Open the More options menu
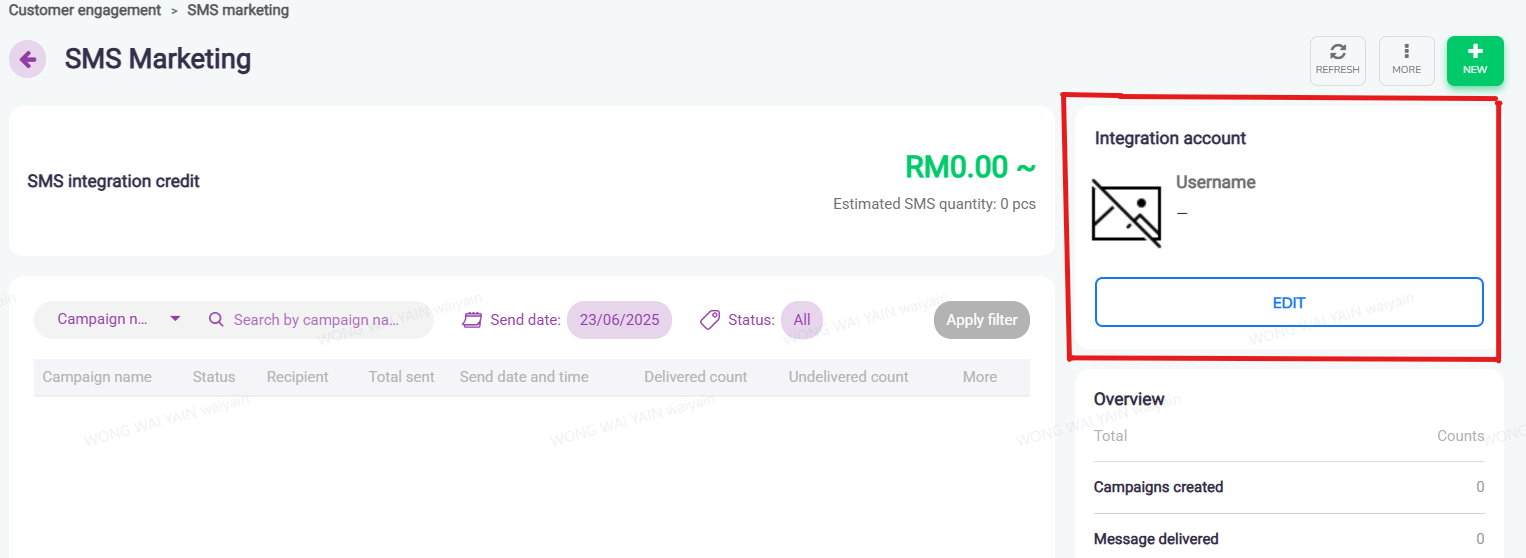 (1406, 60)
